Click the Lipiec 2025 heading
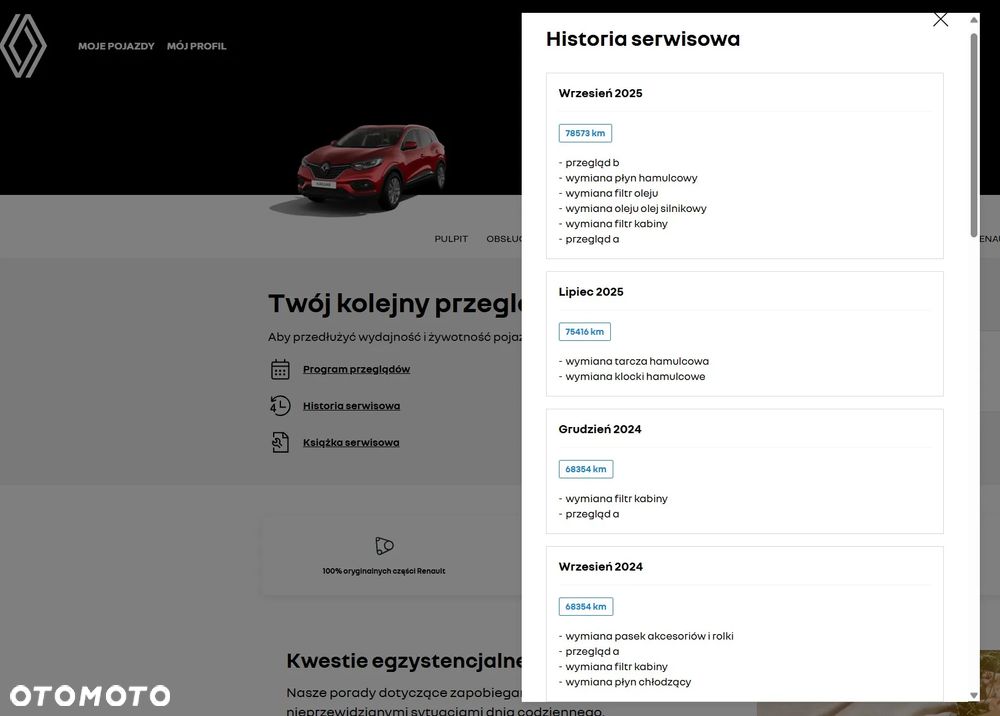 point(591,292)
